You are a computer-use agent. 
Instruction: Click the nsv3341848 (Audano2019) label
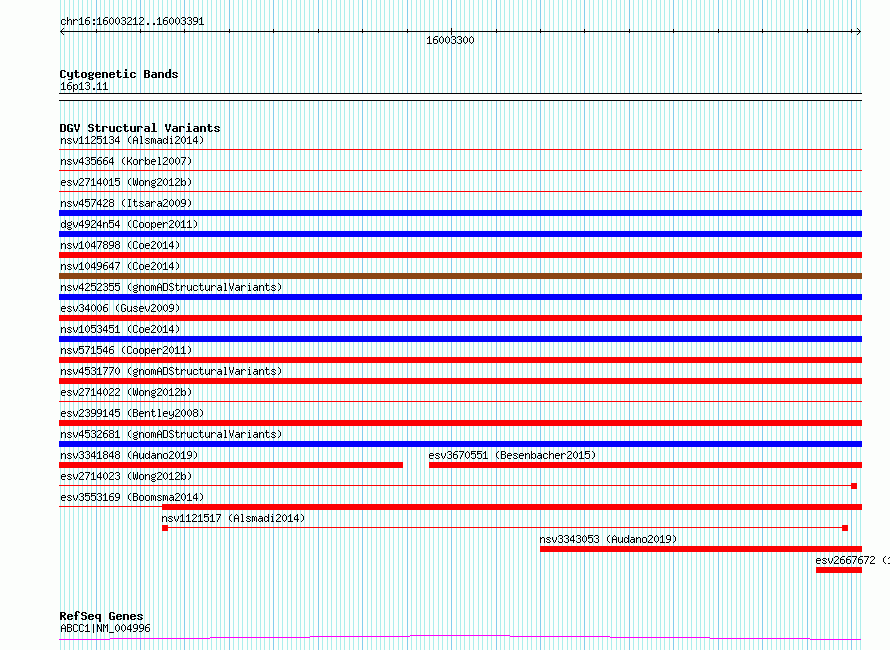pyautogui.click(x=129, y=455)
